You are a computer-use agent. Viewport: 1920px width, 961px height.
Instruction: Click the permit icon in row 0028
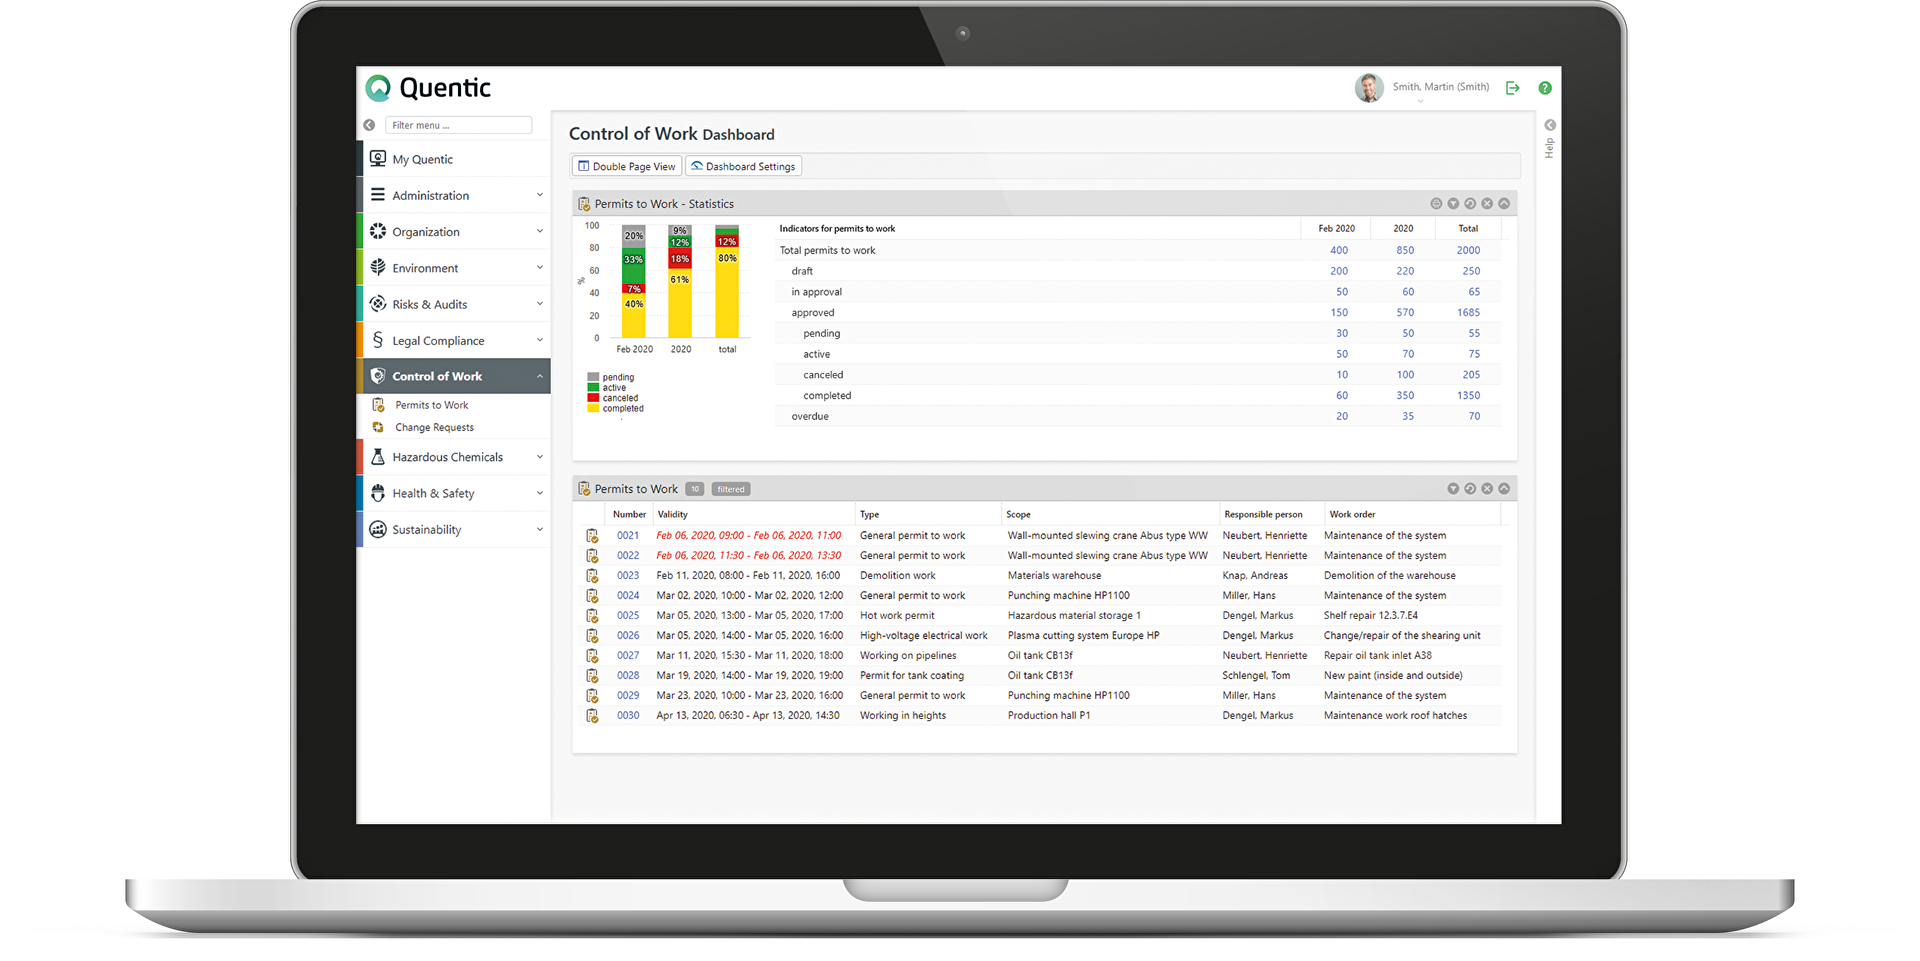coord(592,676)
